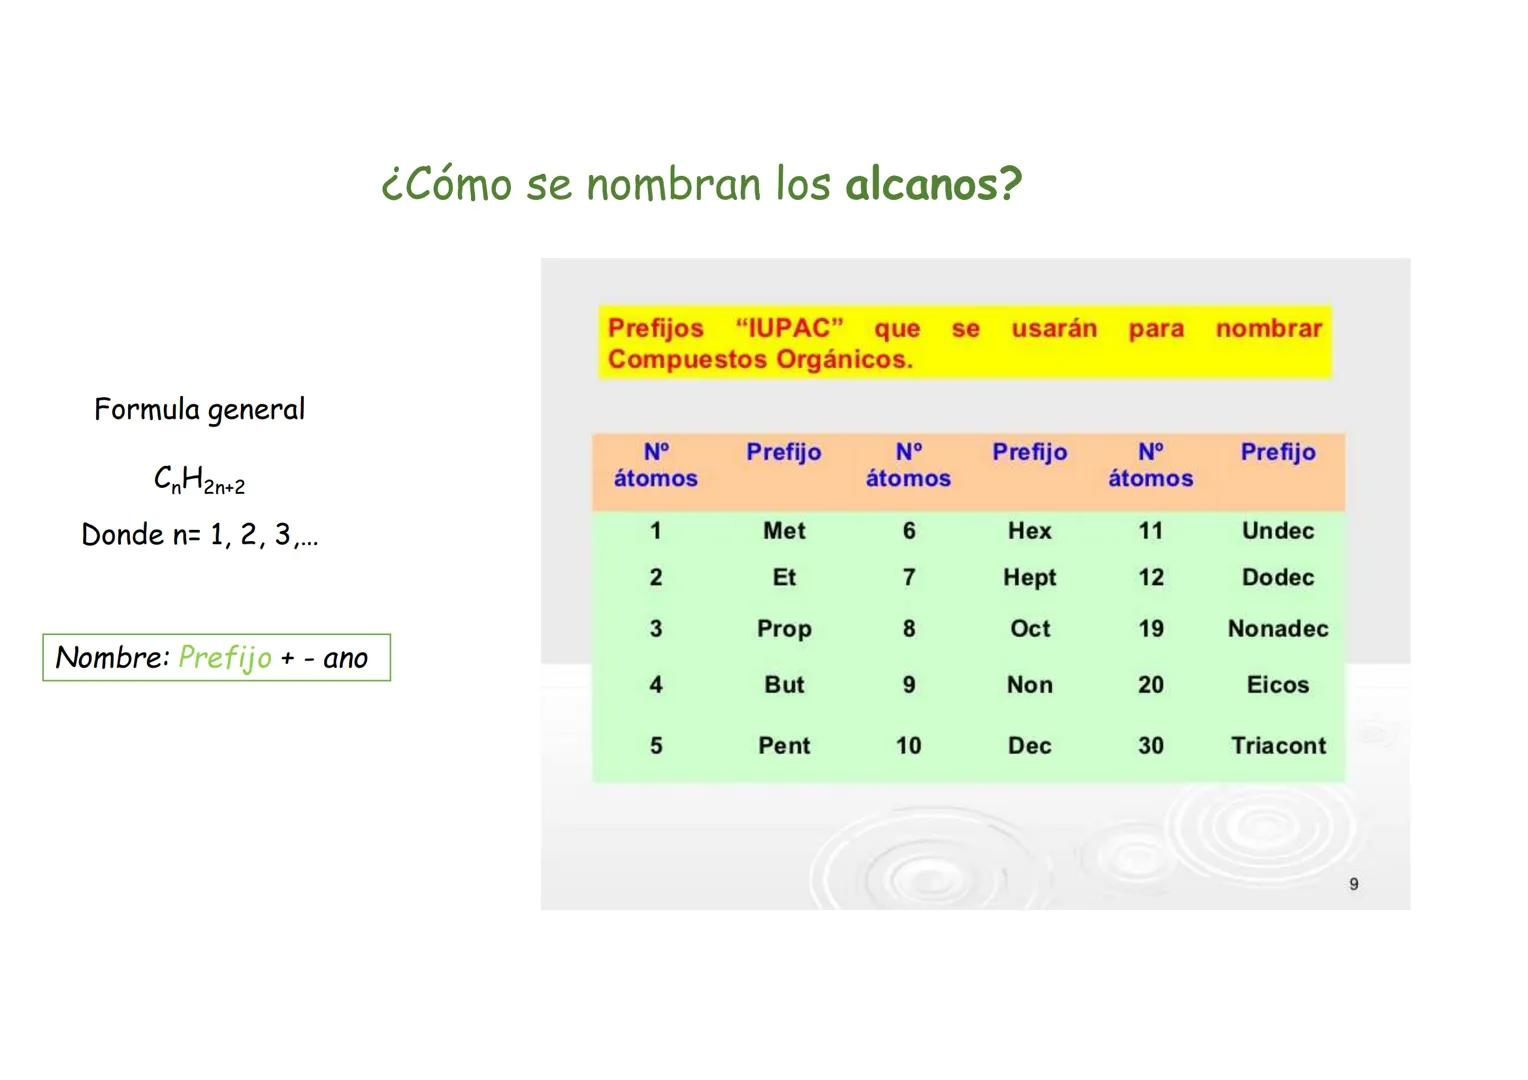Viewport: 1528px width, 1080px height.
Task: Select the prefix Undec for 11 atoms
Action: click(x=1277, y=531)
